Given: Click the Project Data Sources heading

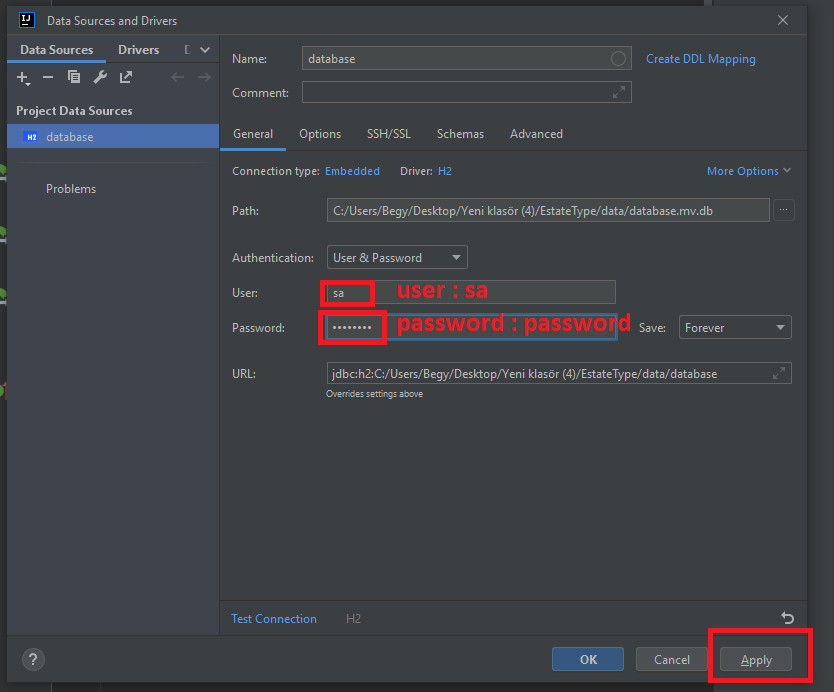Looking at the screenshot, I should click(74, 111).
